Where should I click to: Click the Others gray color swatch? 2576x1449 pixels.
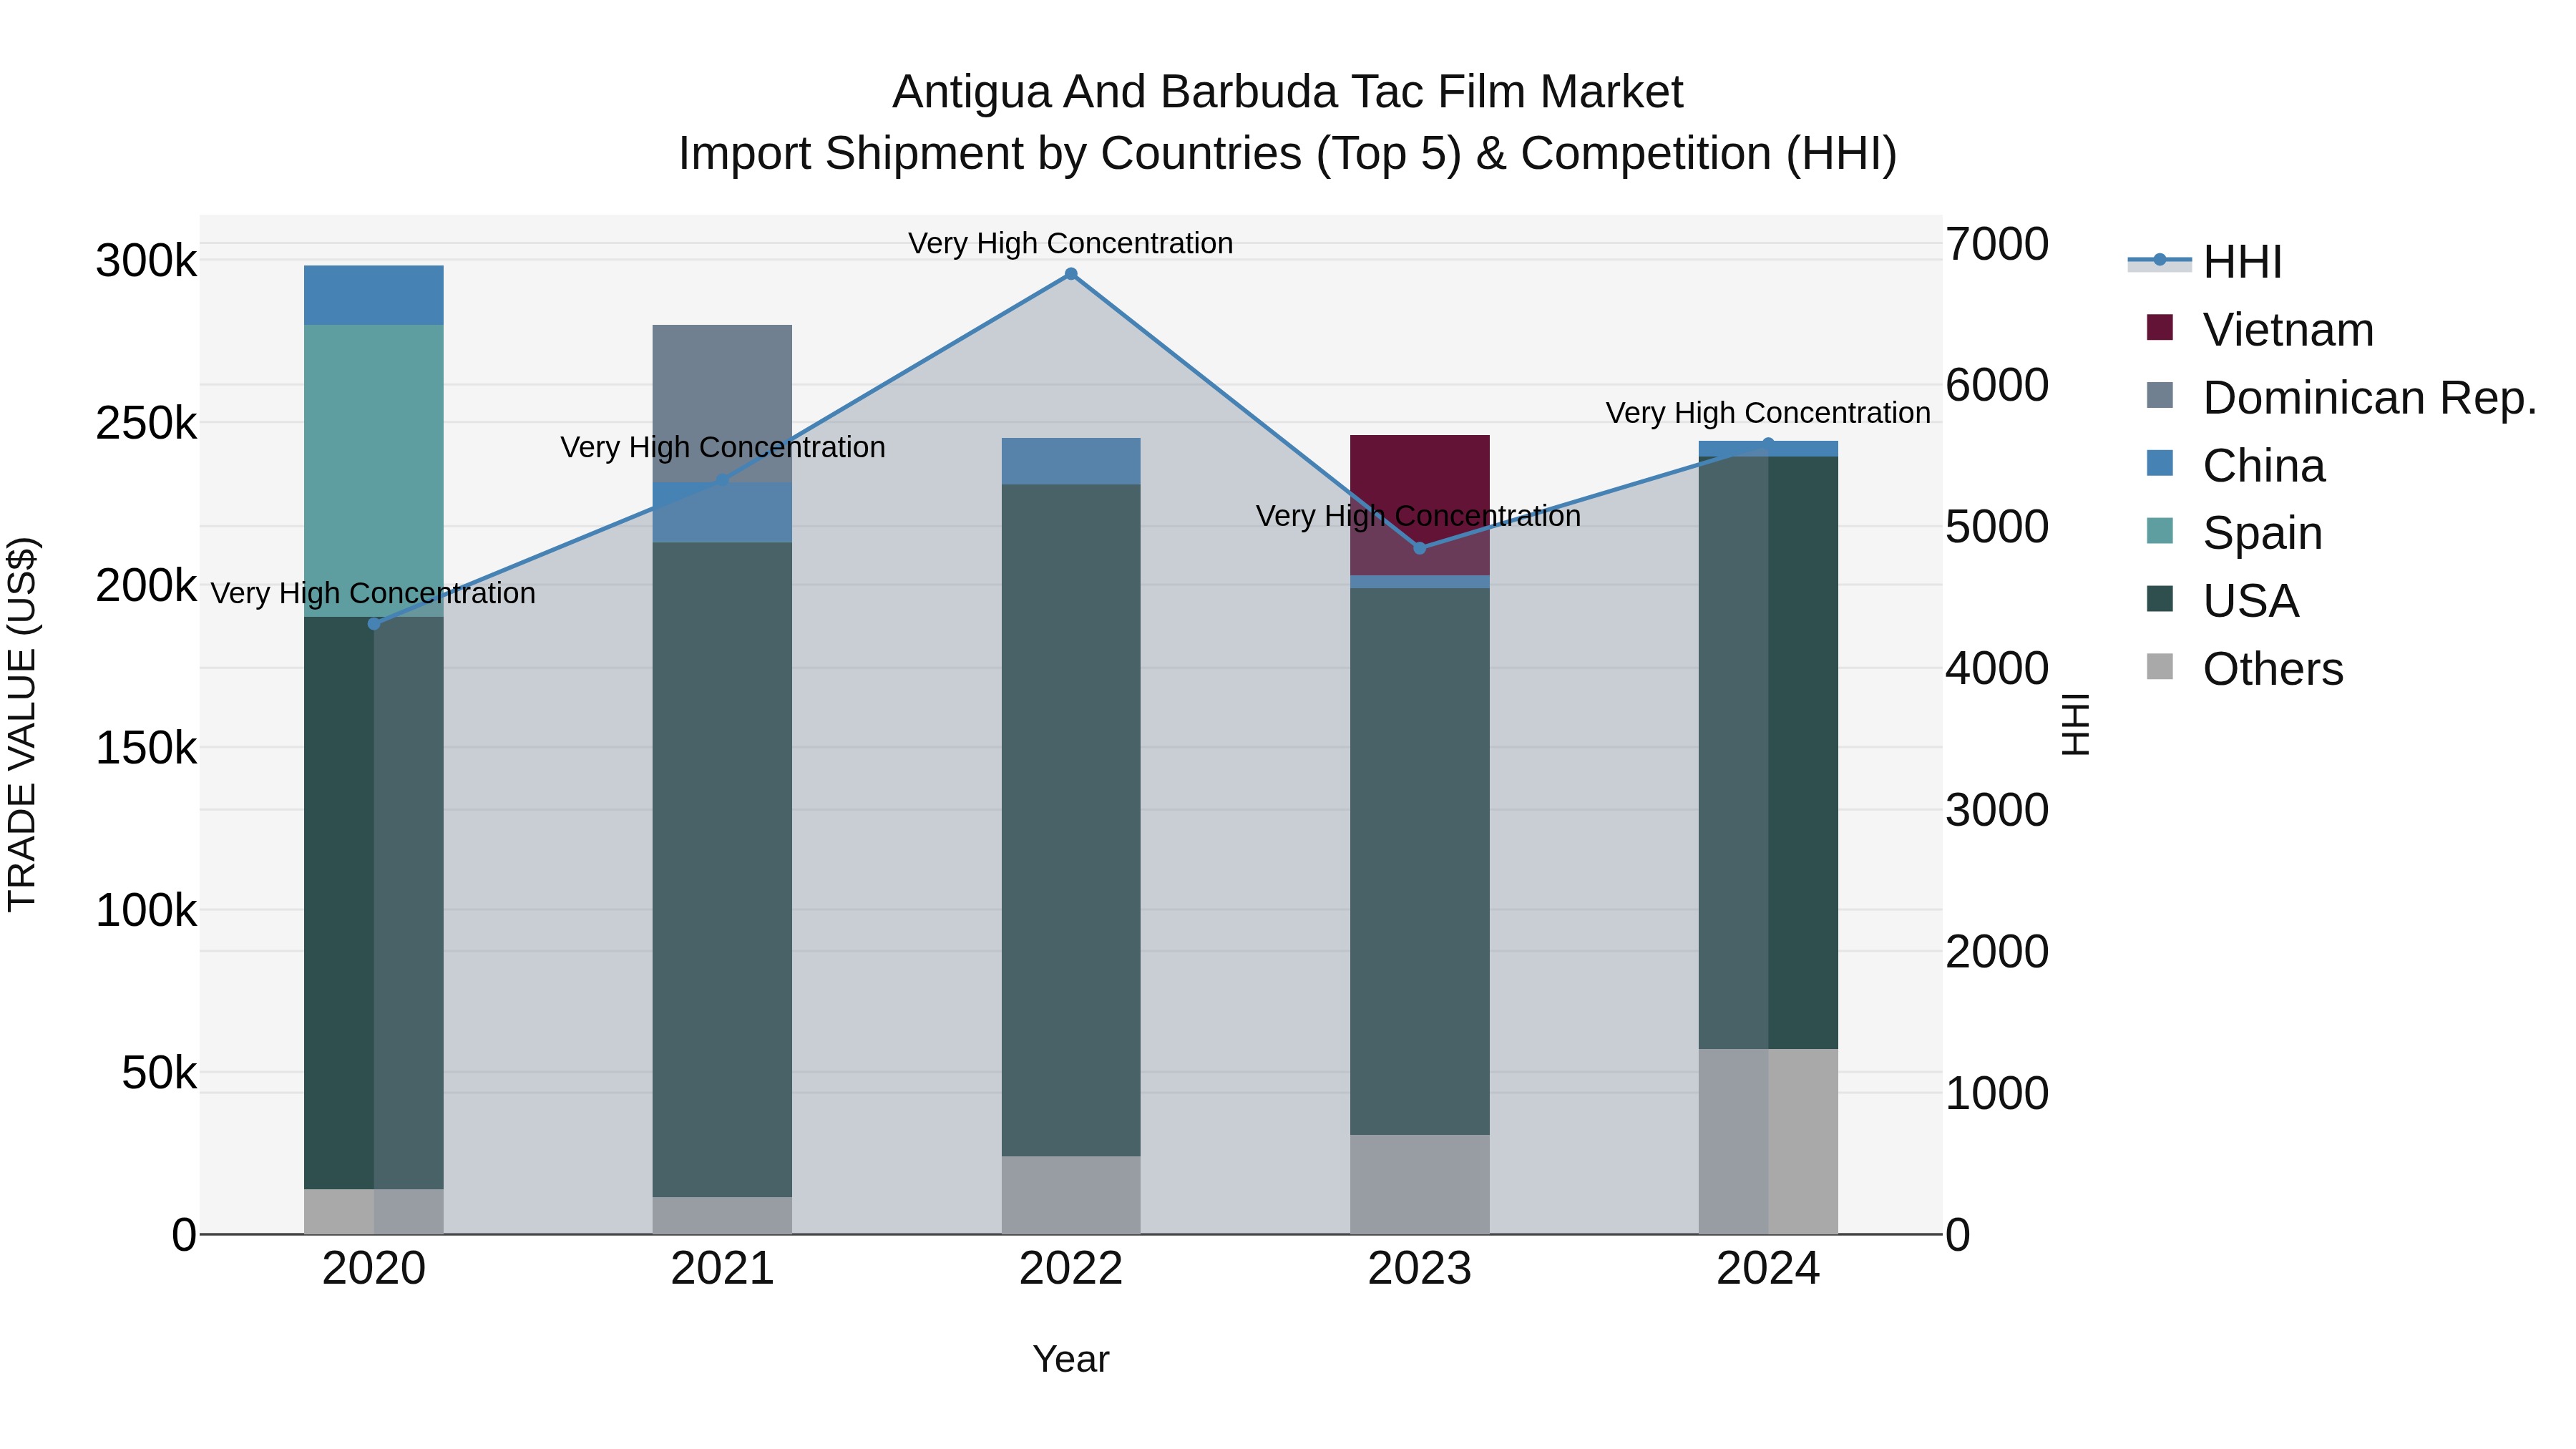(x=2160, y=666)
